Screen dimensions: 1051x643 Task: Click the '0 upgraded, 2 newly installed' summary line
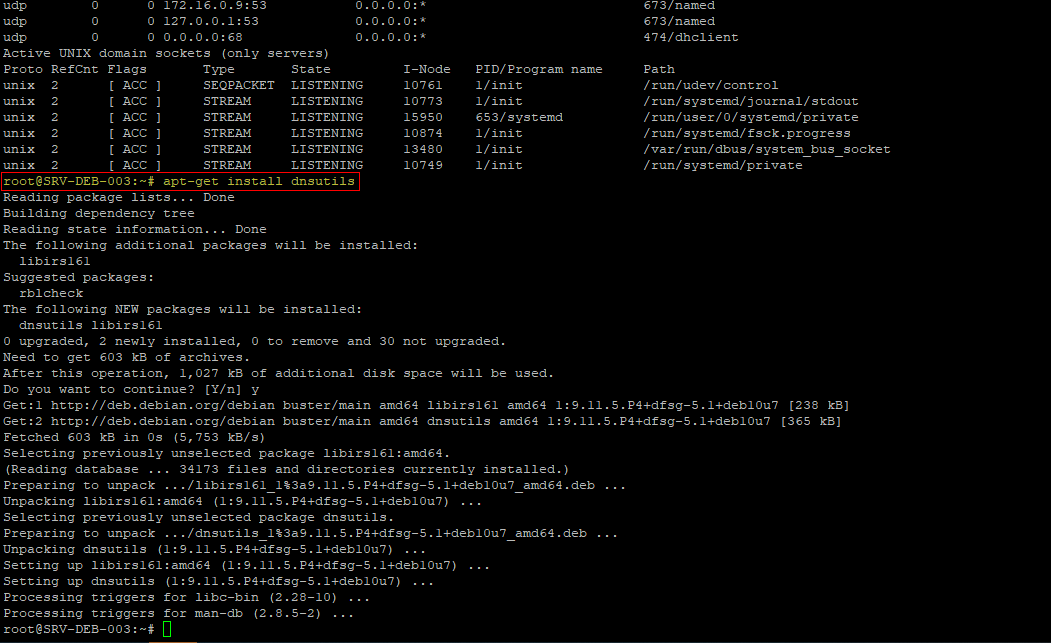point(254,341)
